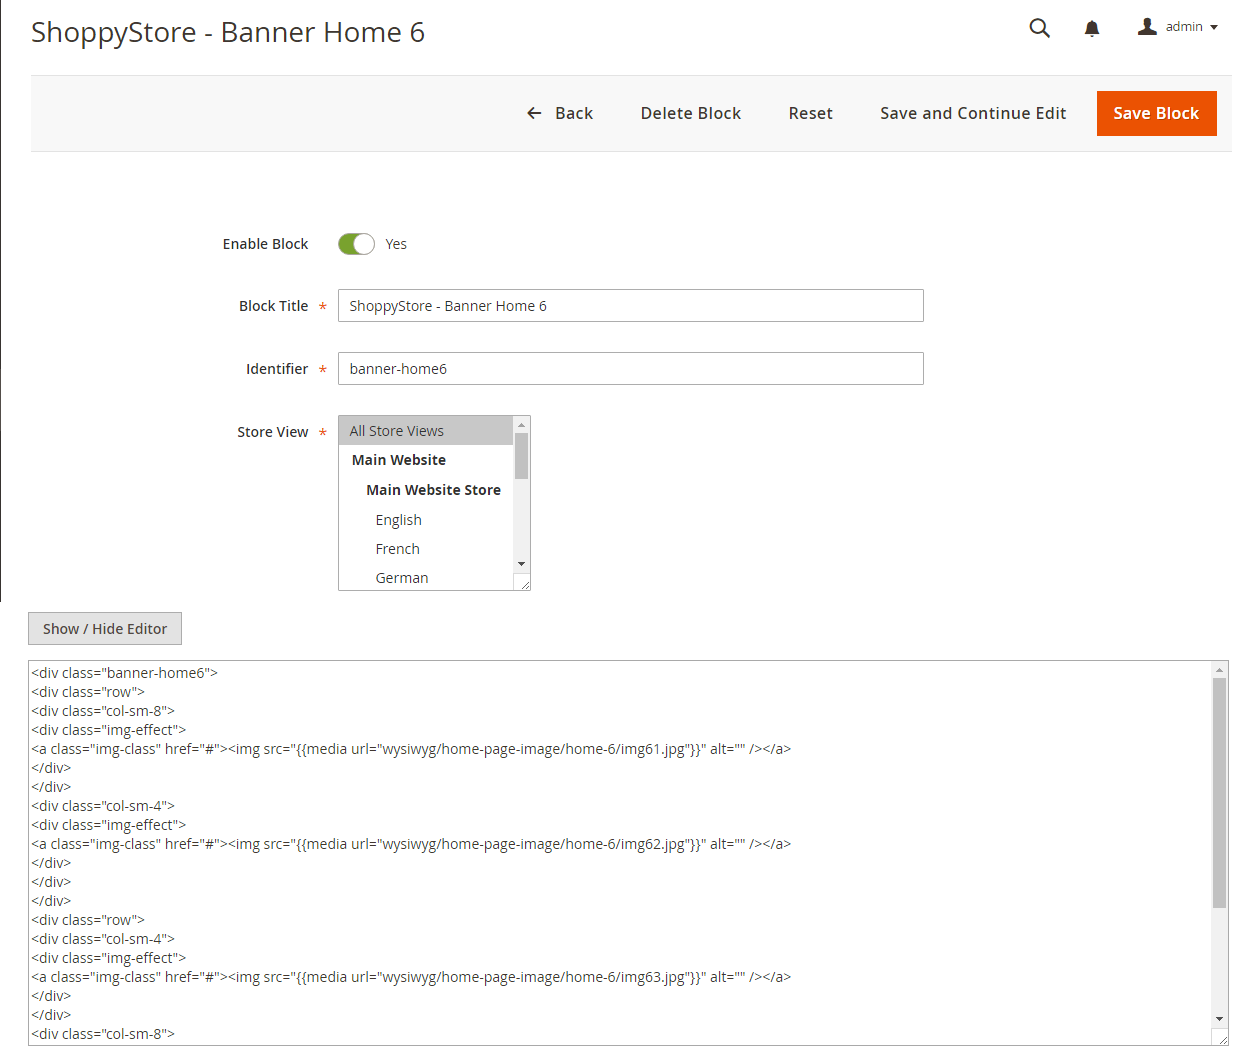Click the 'Identifier' field label
The width and height of the screenshot is (1251, 1051).
click(277, 369)
